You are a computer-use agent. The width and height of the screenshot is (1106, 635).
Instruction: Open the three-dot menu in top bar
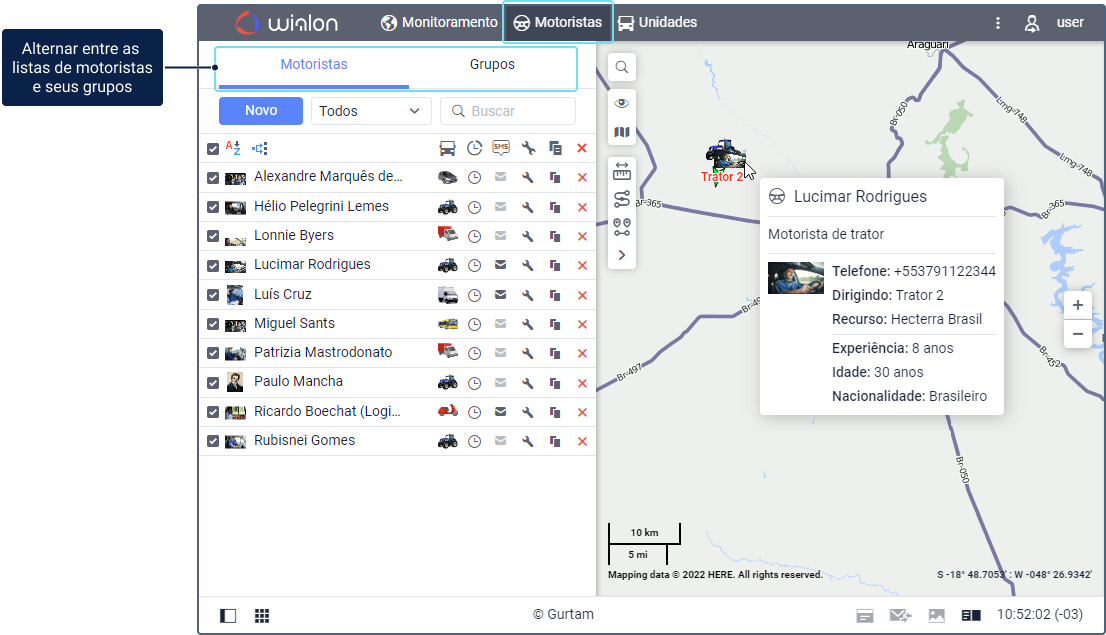997,23
